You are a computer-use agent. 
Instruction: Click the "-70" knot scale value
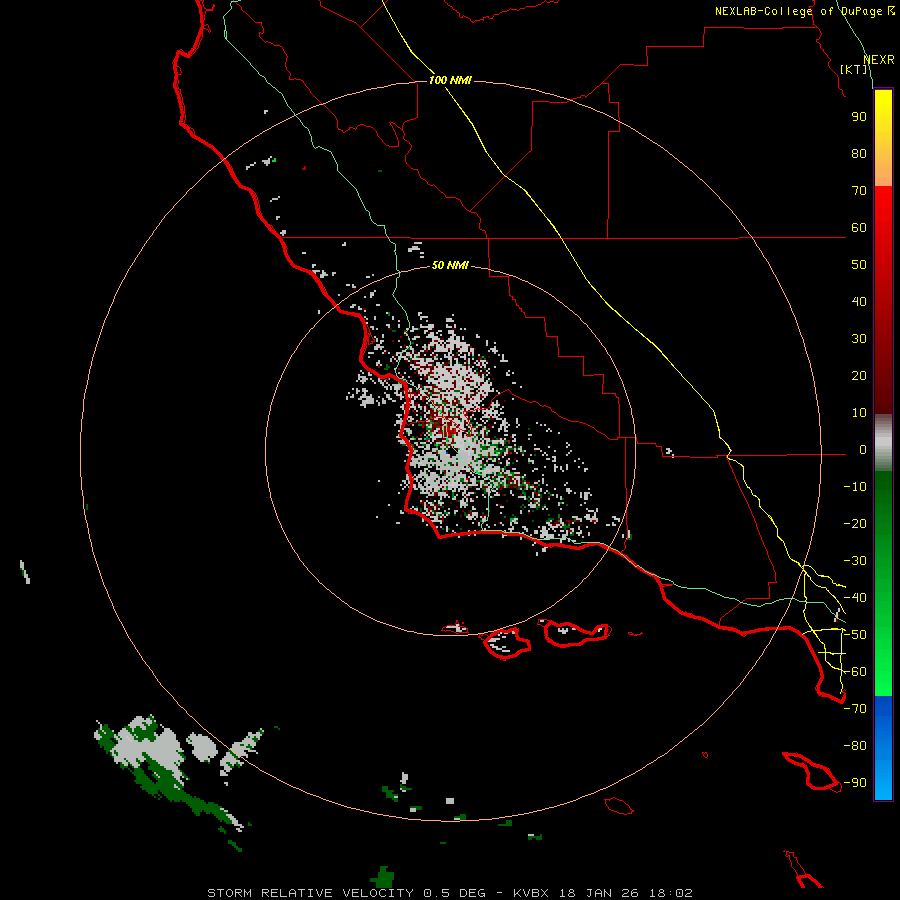855,709
